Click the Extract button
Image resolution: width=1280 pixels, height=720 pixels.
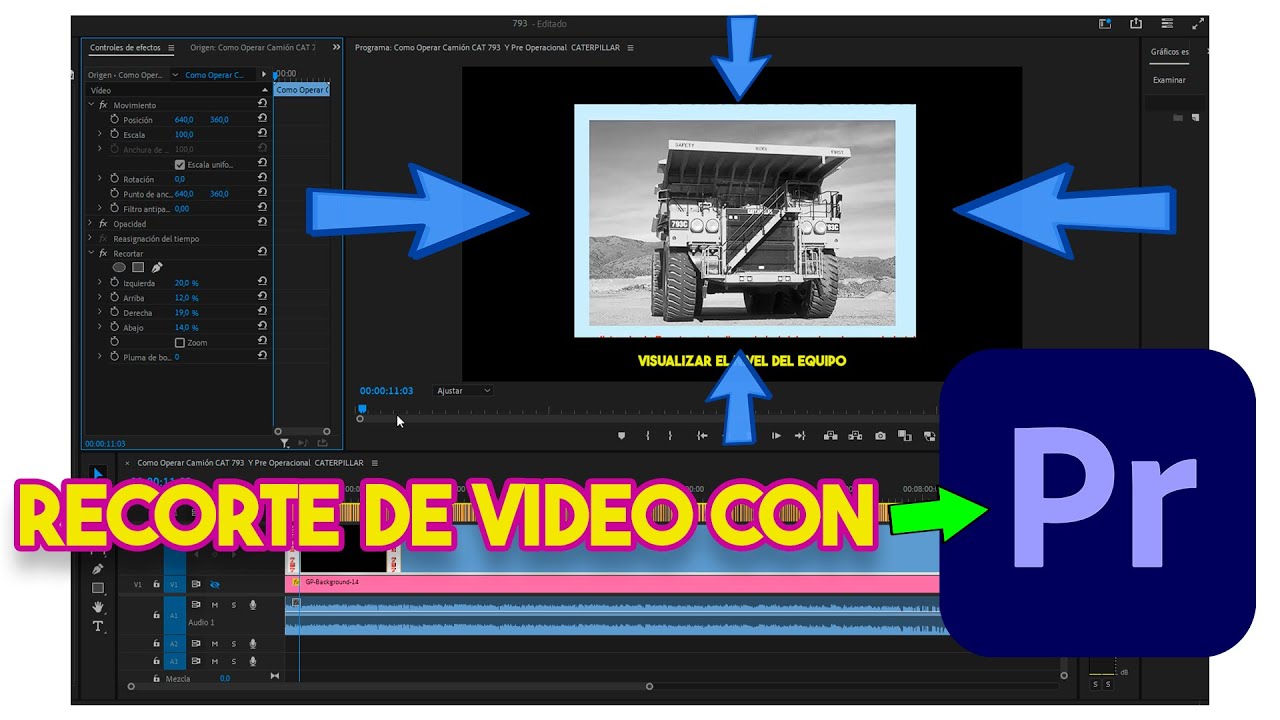(x=855, y=436)
